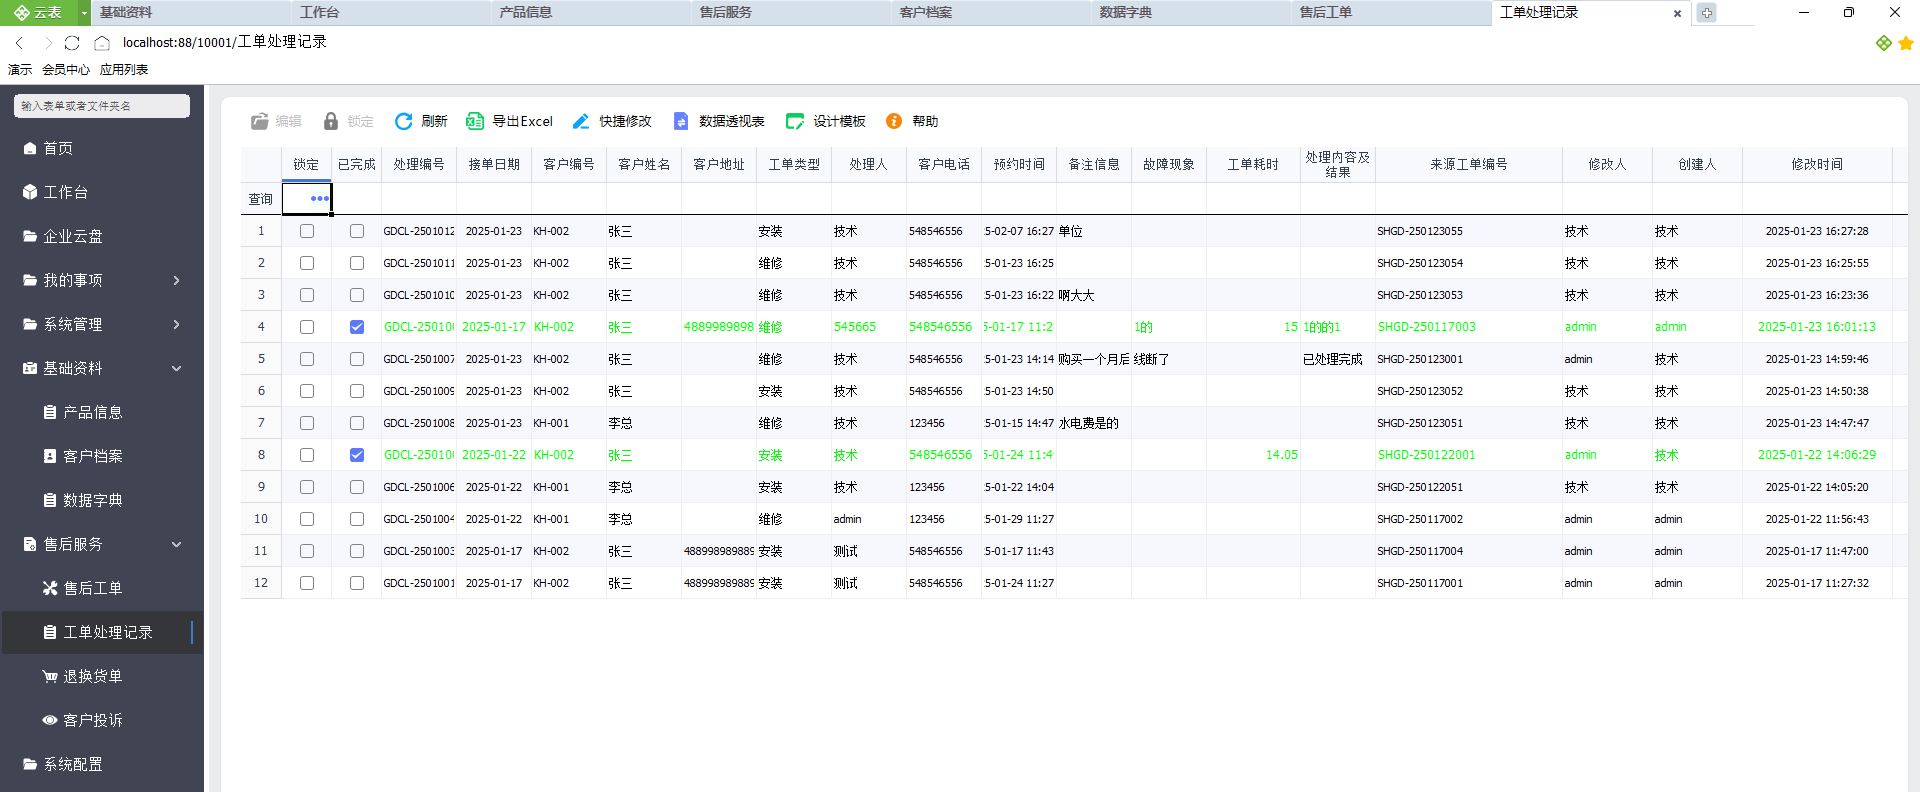Click the Refresh (刷新) toolbar icon
This screenshot has width=1920, height=792.
click(404, 121)
